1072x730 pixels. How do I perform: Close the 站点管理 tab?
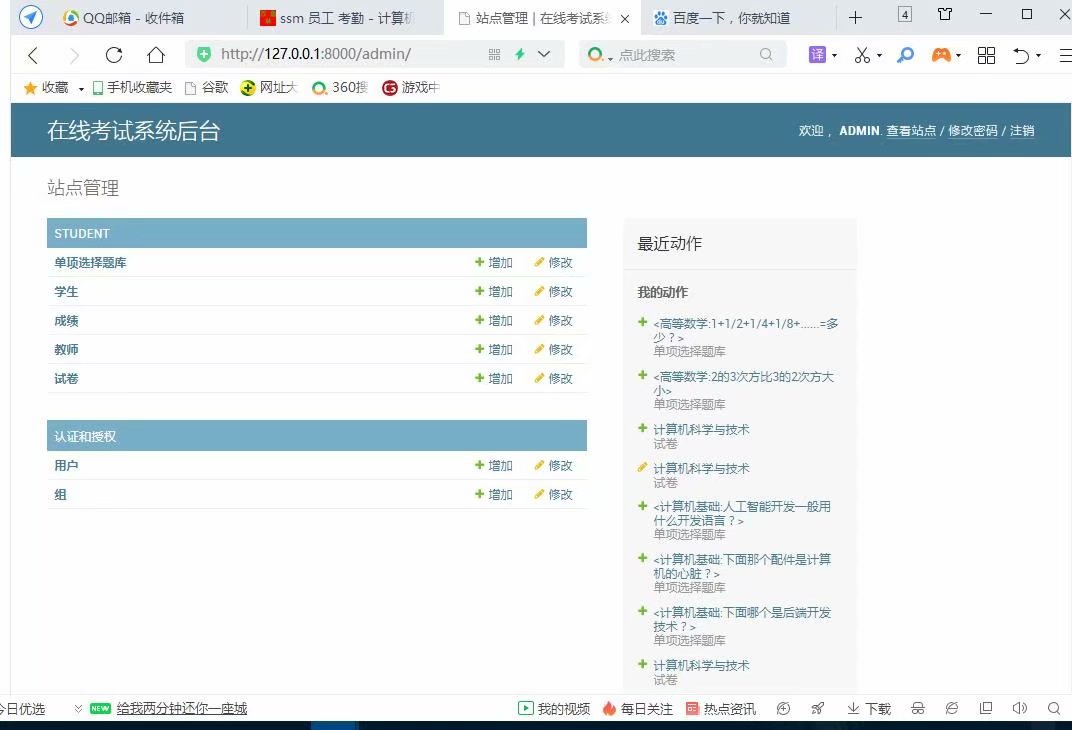click(x=624, y=19)
